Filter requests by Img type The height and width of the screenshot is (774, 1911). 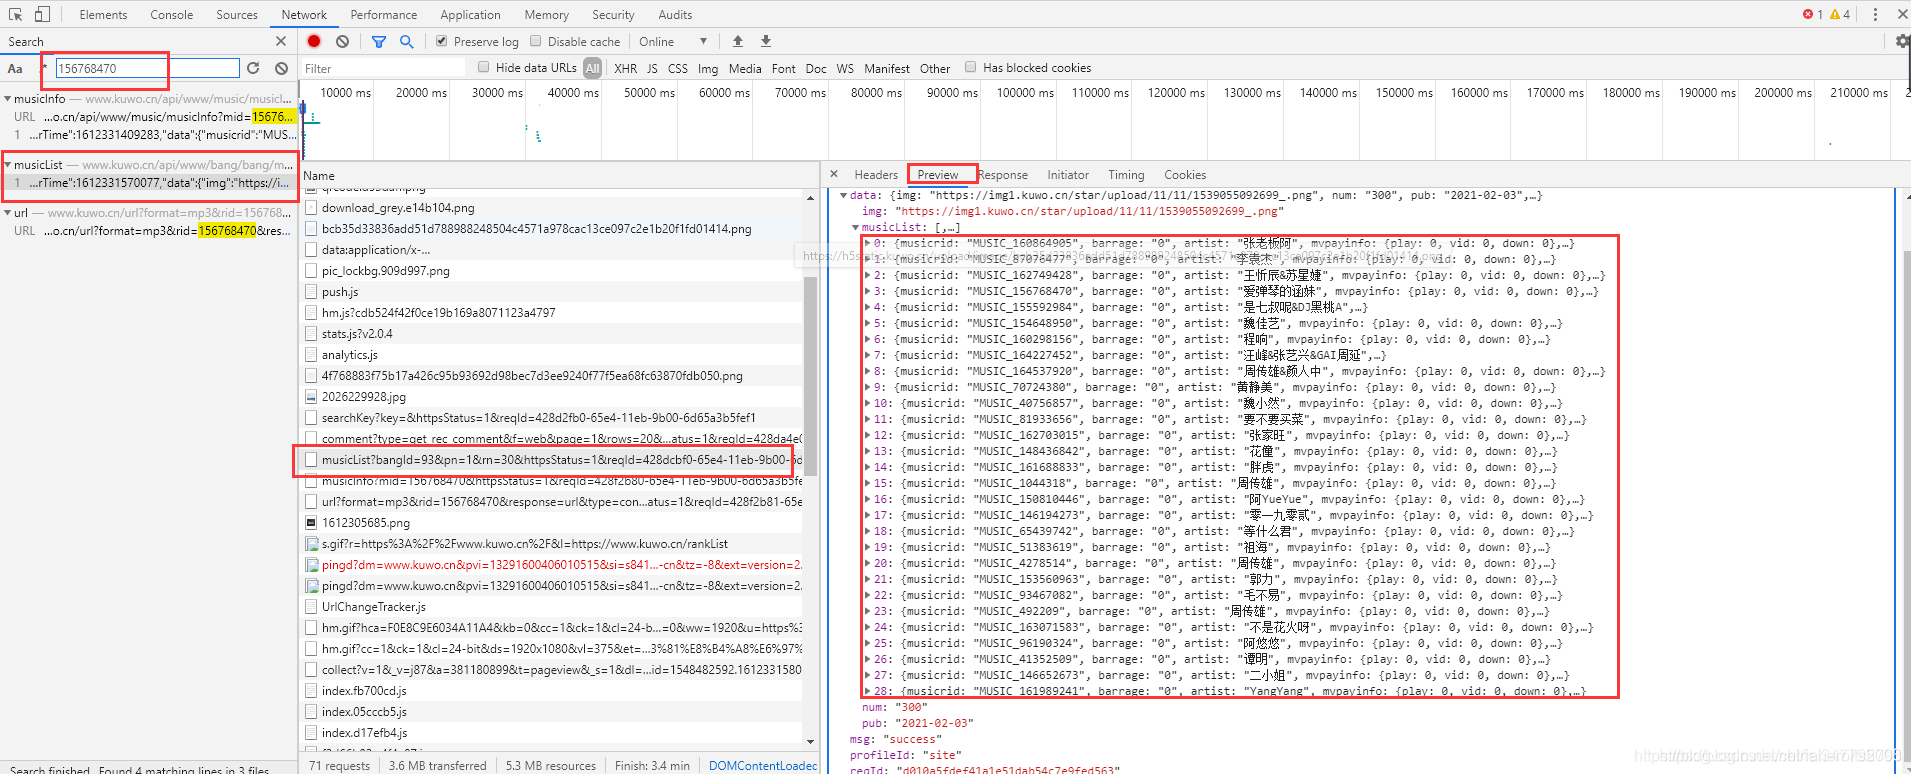[x=707, y=68]
